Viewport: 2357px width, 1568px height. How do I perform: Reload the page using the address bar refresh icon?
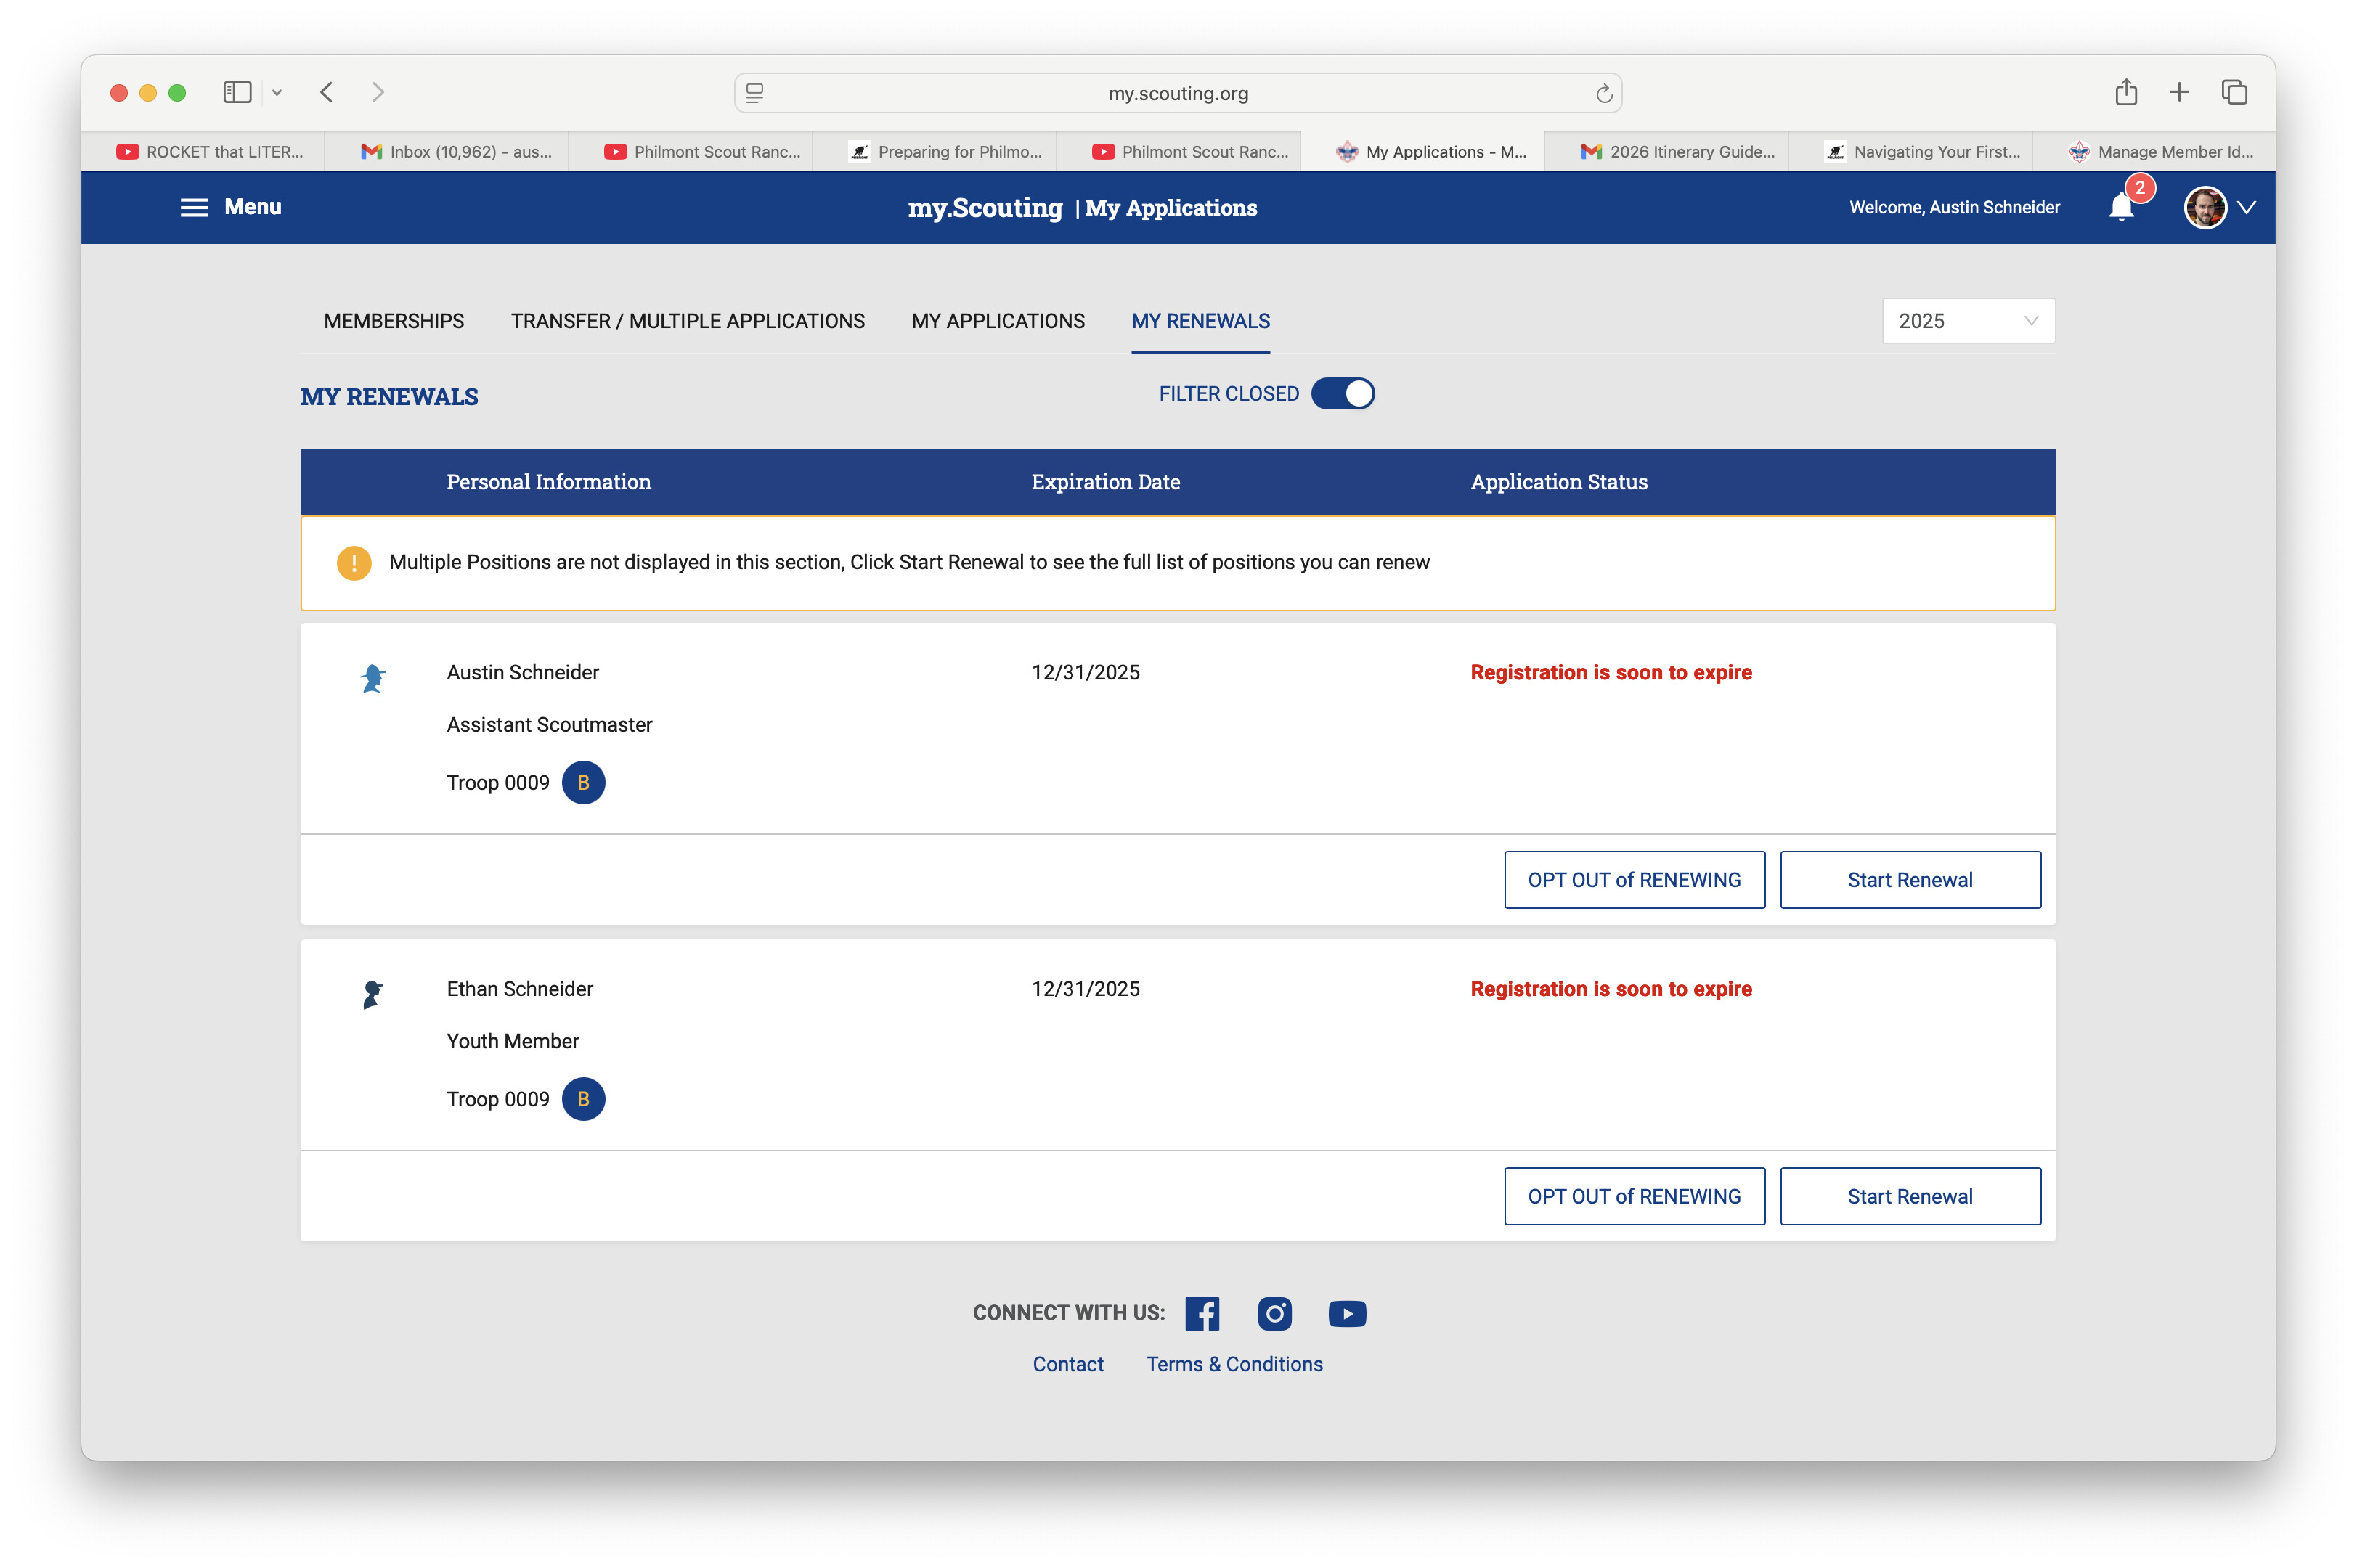pyautogui.click(x=1604, y=92)
